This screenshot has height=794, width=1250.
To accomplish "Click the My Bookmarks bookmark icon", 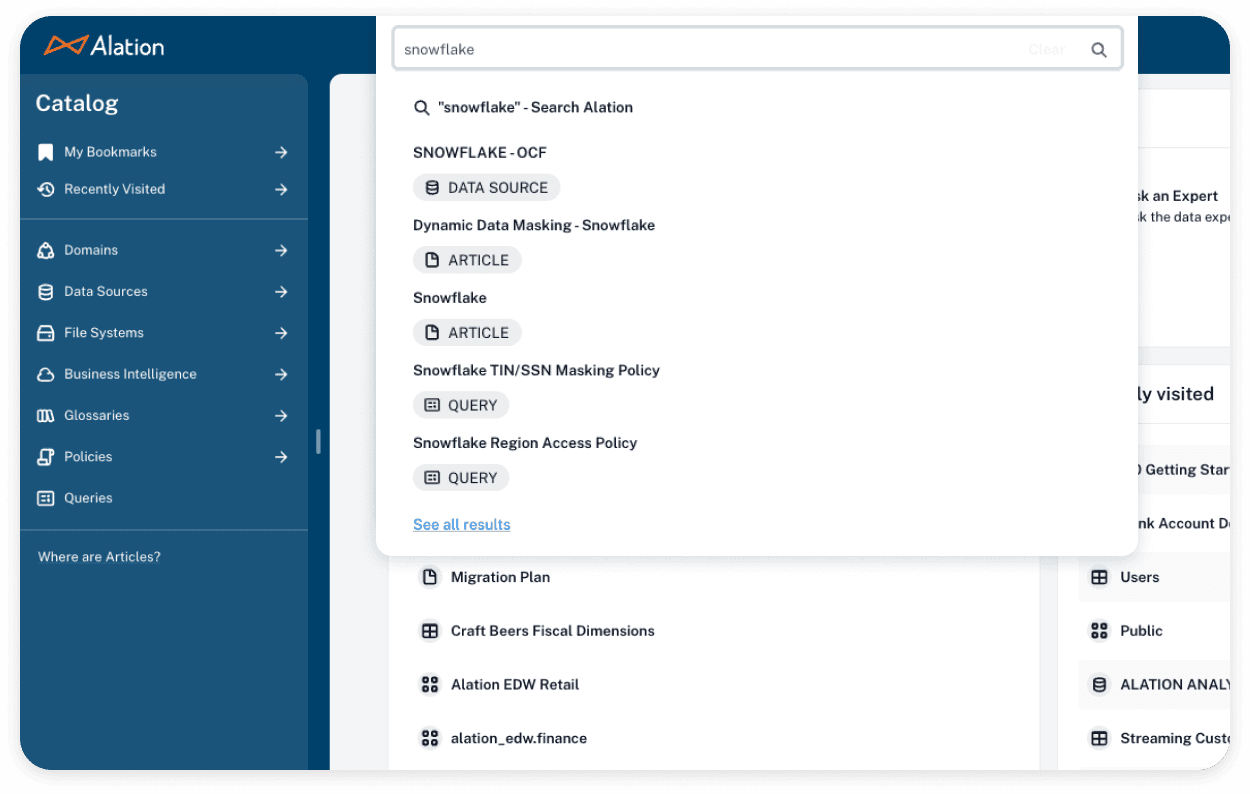I will point(45,152).
